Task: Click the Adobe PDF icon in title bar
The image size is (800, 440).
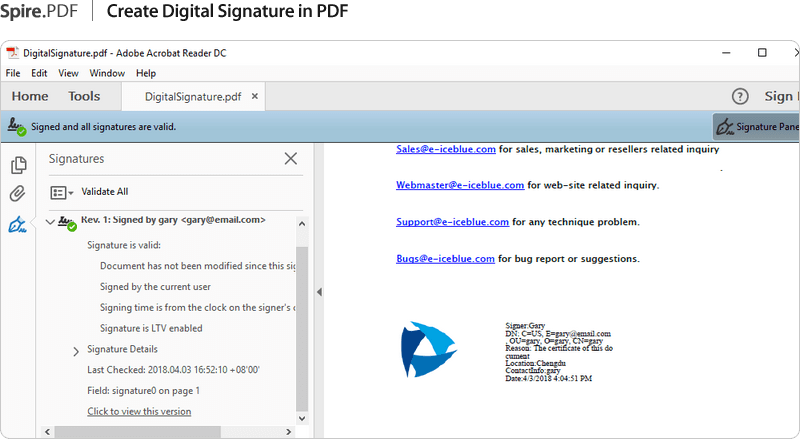Action: 13,53
